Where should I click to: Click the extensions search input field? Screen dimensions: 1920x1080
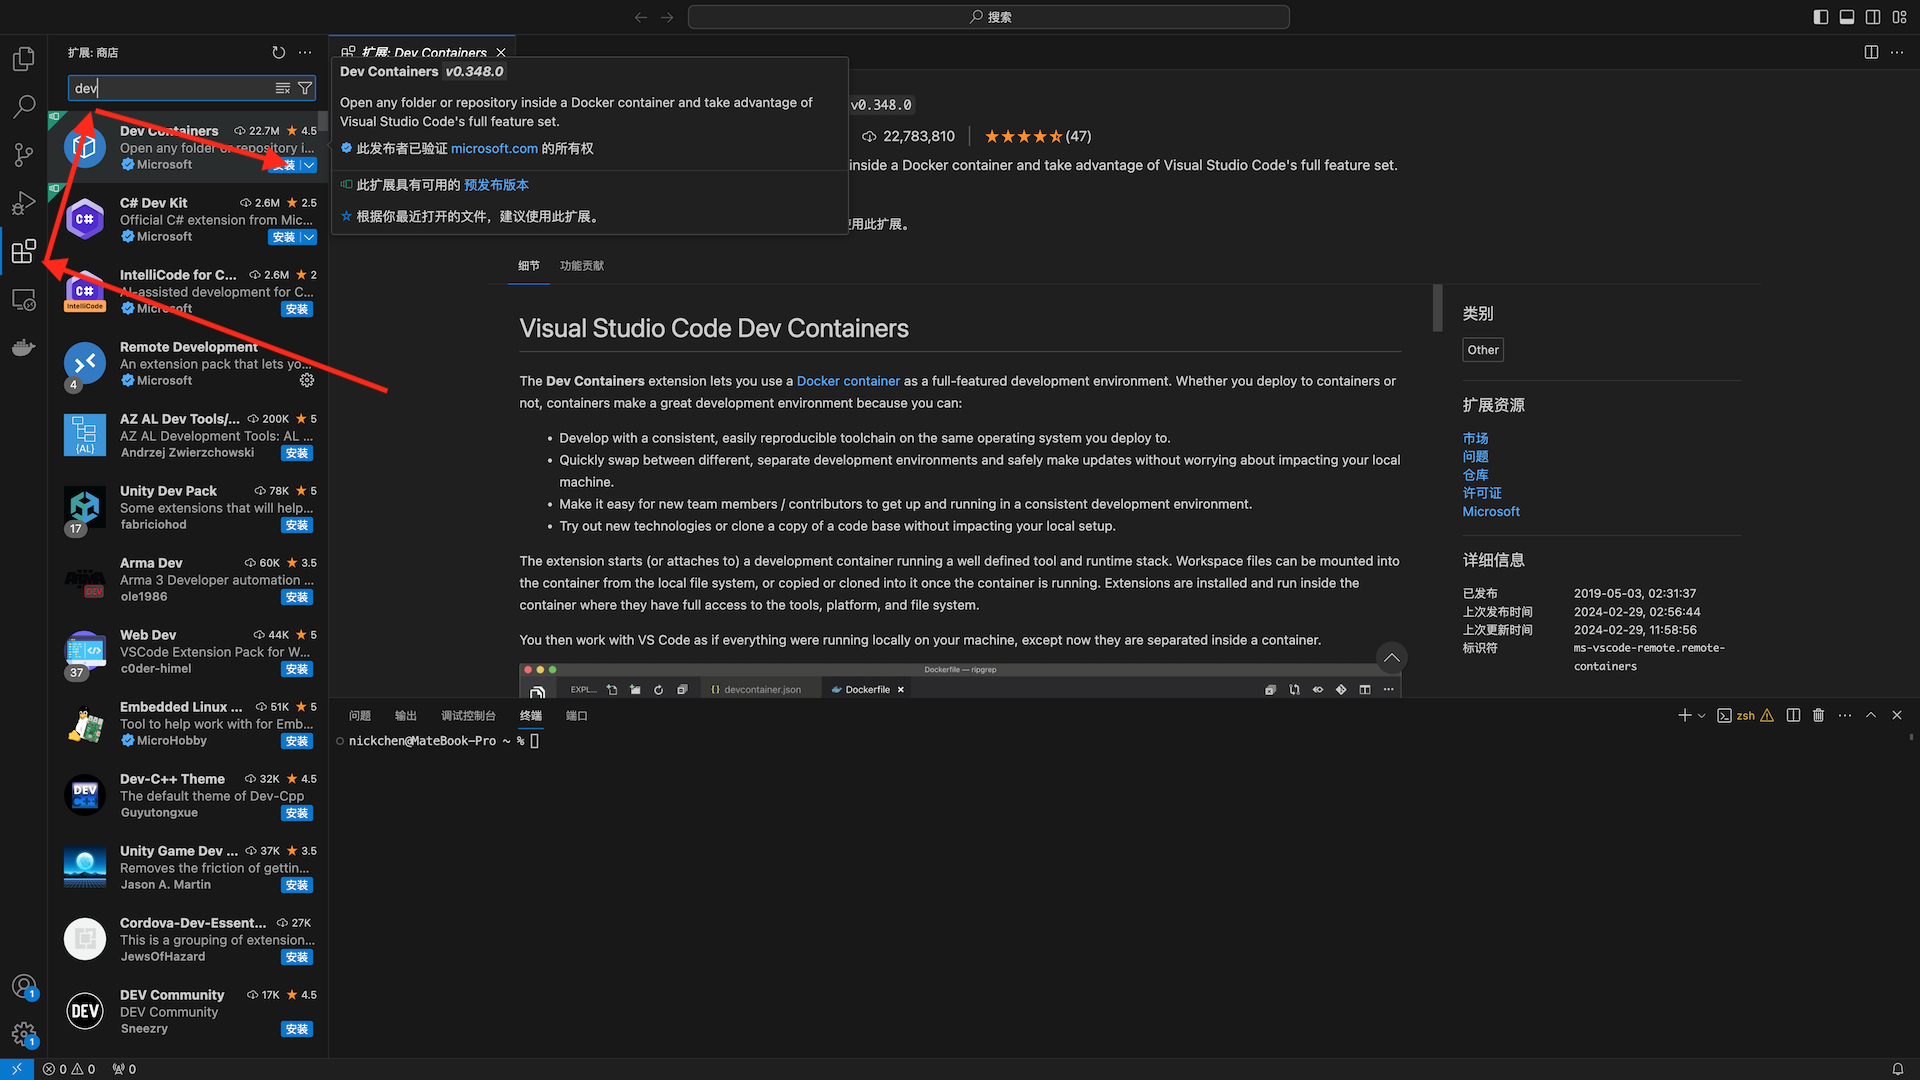(170, 88)
